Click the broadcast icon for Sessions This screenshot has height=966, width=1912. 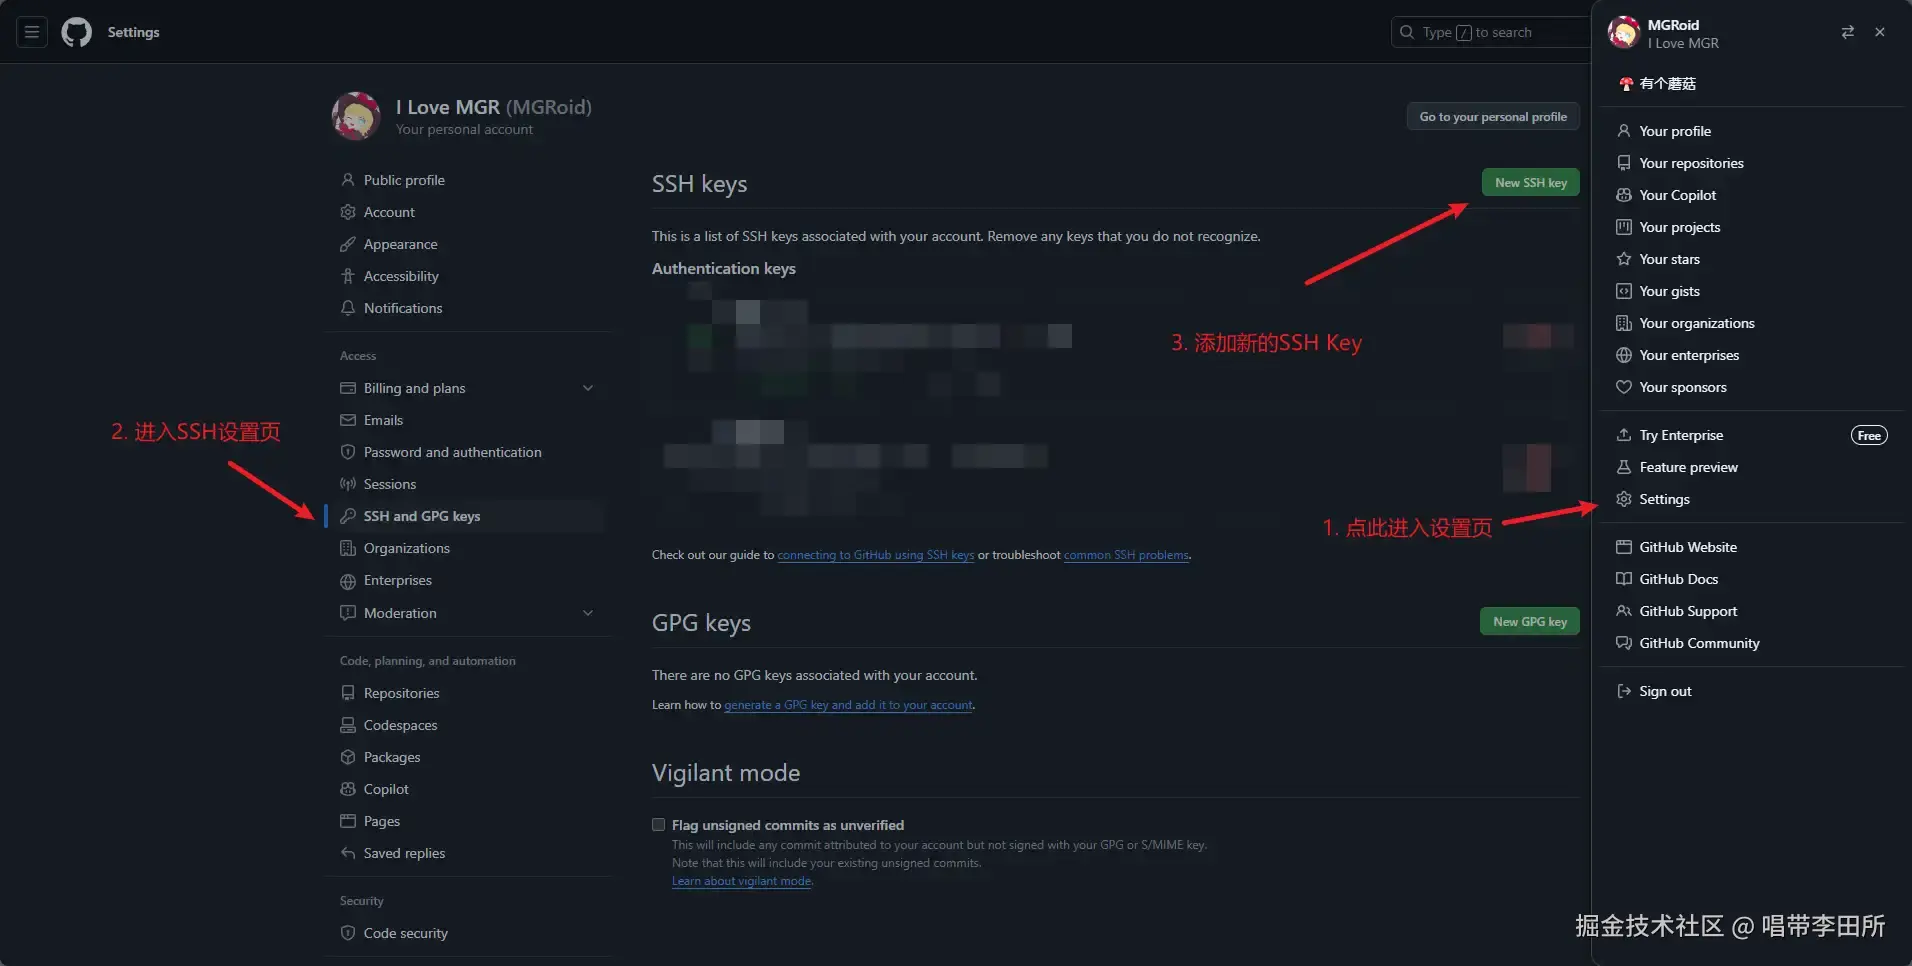[x=348, y=484]
